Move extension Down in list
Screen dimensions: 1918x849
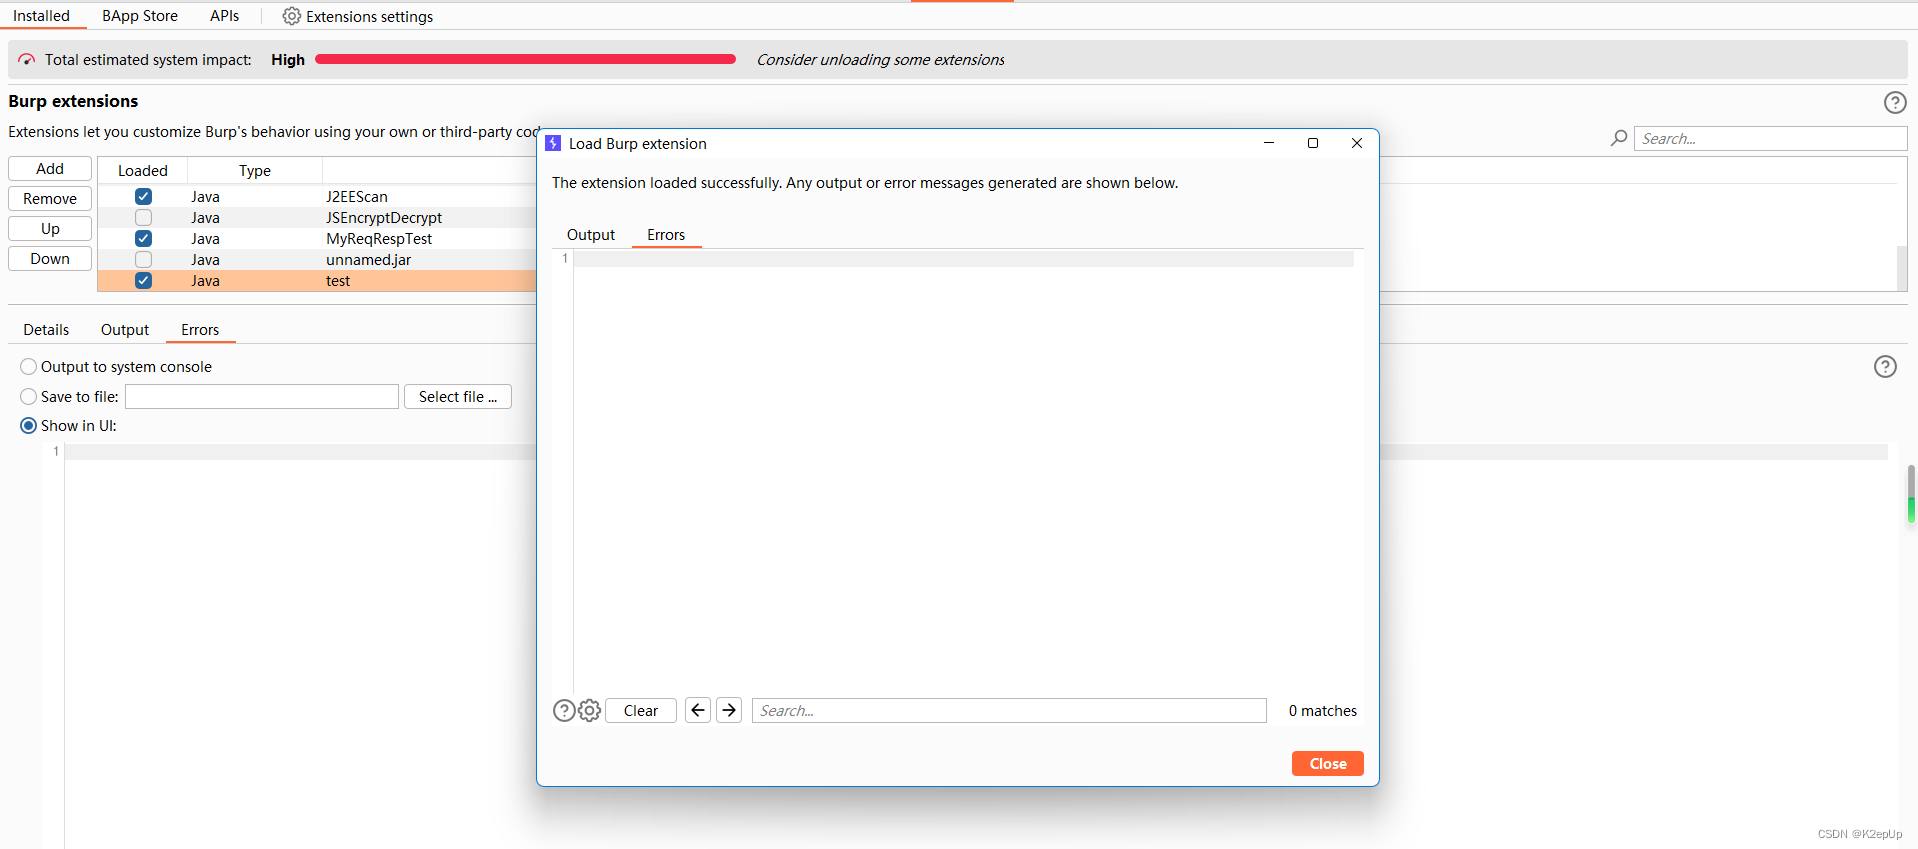(50, 259)
